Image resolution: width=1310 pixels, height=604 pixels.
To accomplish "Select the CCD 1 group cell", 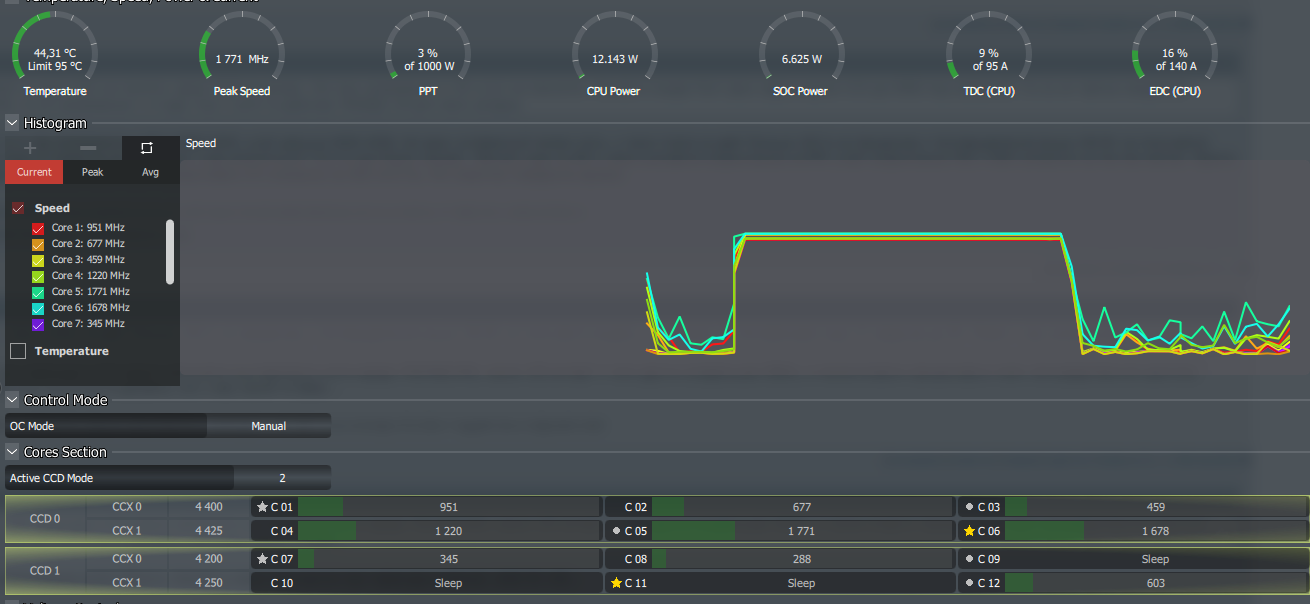I will coord(45,571).
